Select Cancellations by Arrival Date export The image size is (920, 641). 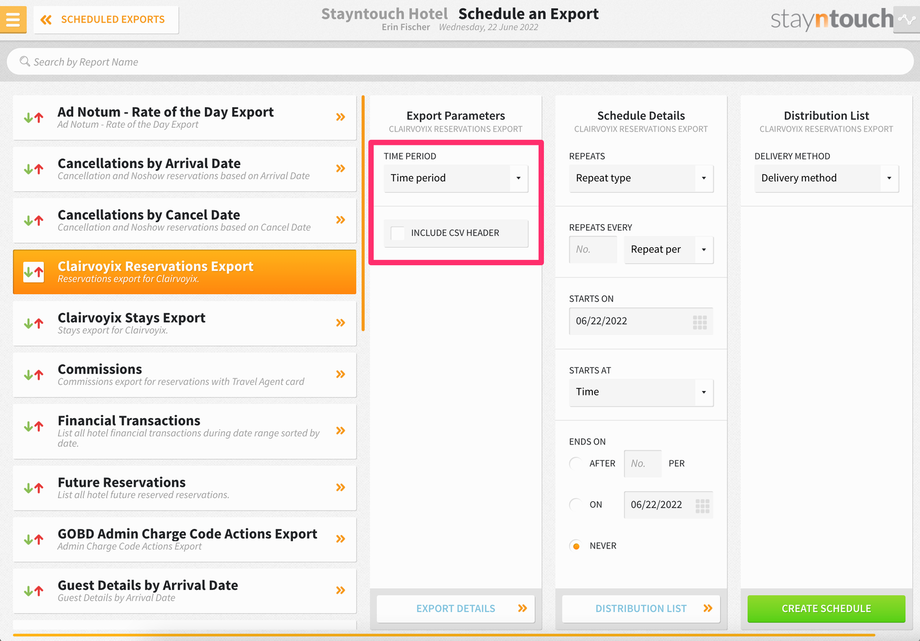click(x=184, y=168)
